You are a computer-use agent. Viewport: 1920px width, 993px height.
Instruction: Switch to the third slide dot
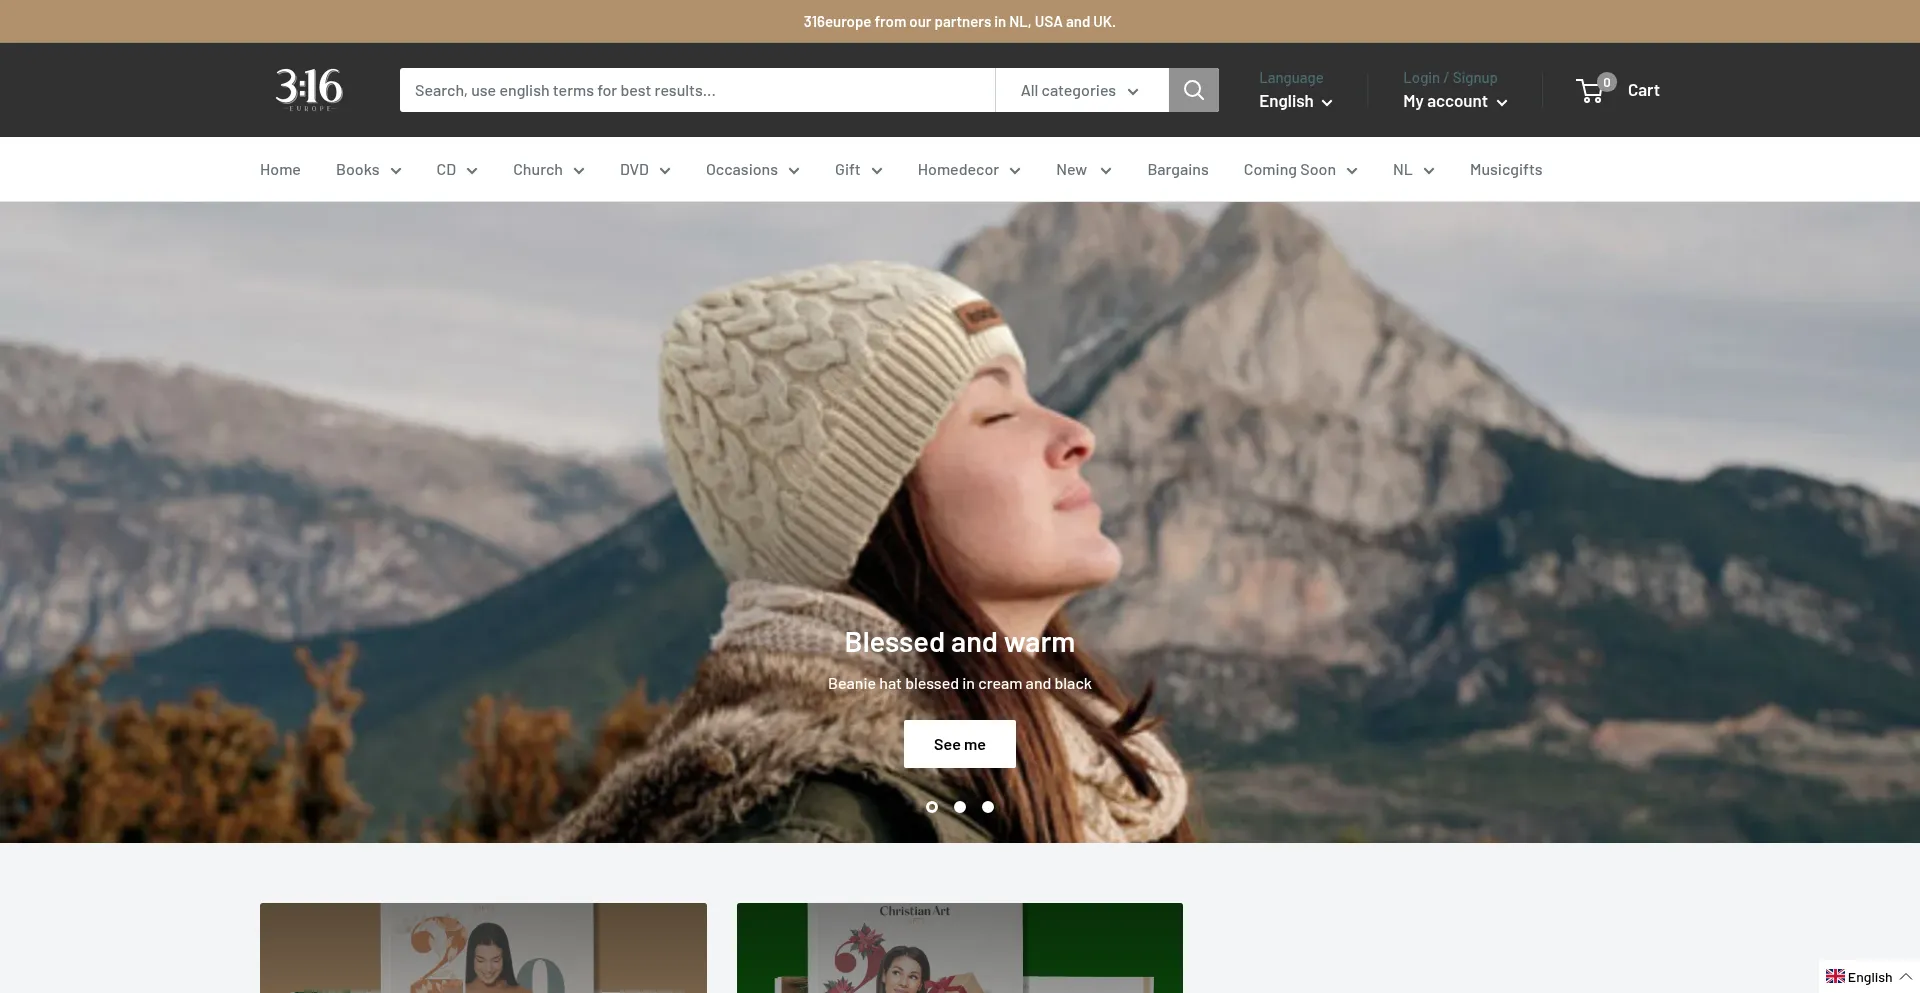click(988, 807)
